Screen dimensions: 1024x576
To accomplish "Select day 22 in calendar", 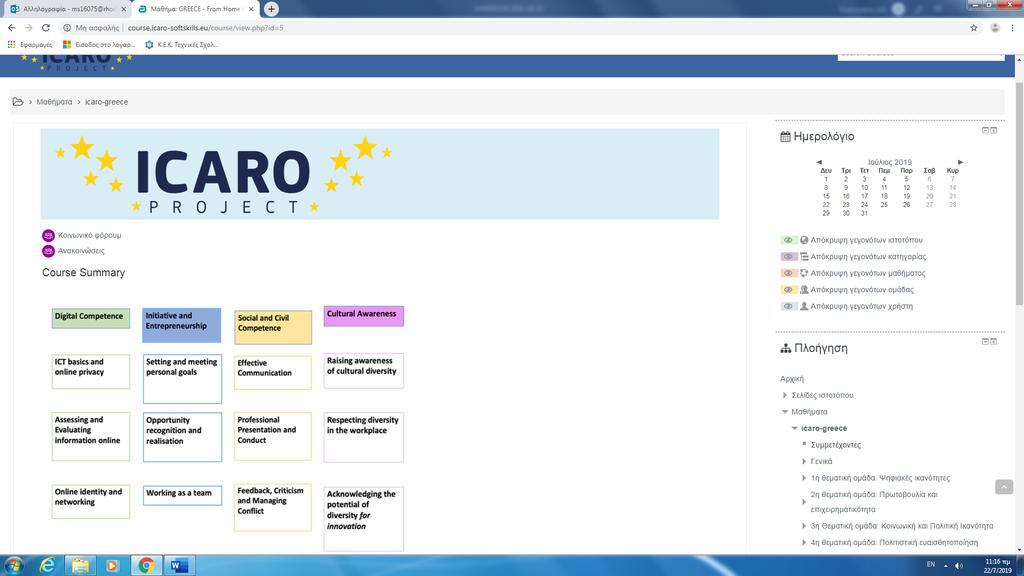I will pyautogui.click(x=825, y=204).
